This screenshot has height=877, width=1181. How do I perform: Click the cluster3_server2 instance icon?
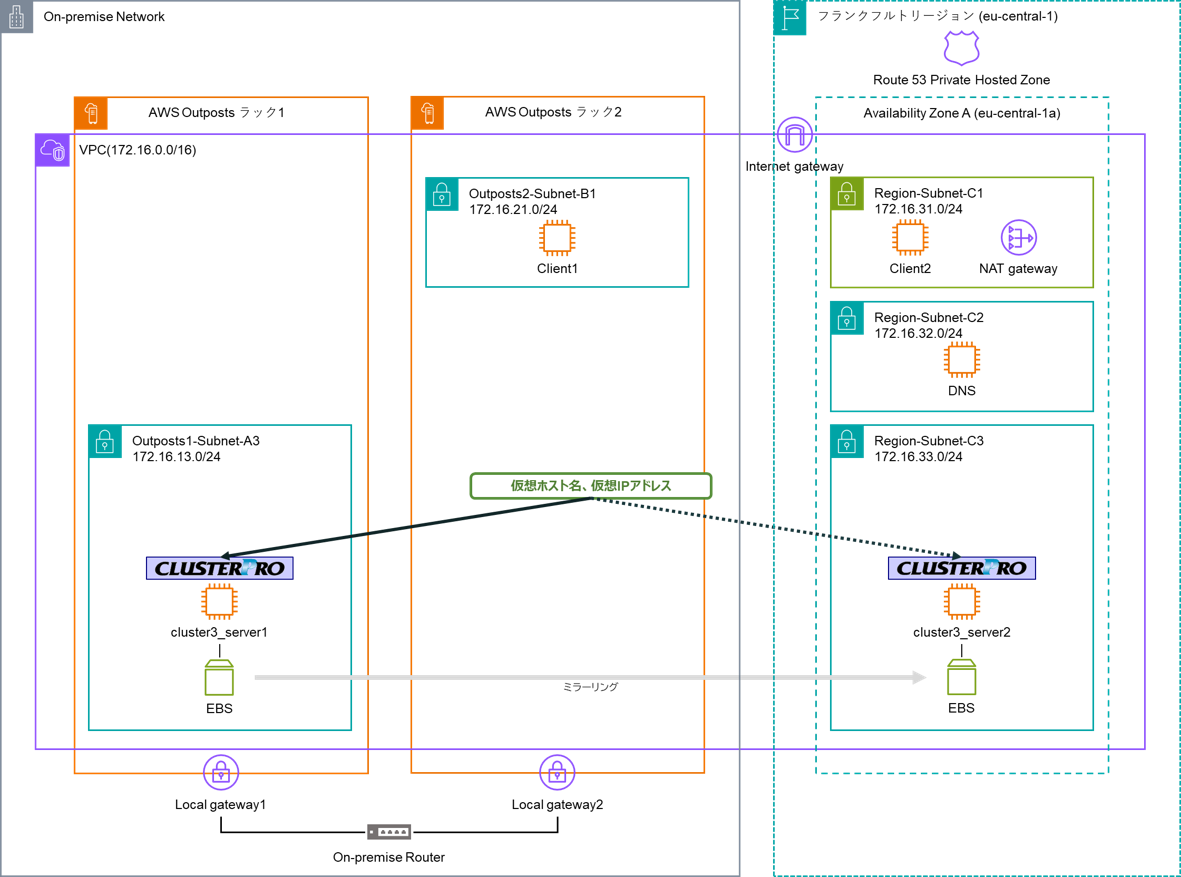[961, 602]
